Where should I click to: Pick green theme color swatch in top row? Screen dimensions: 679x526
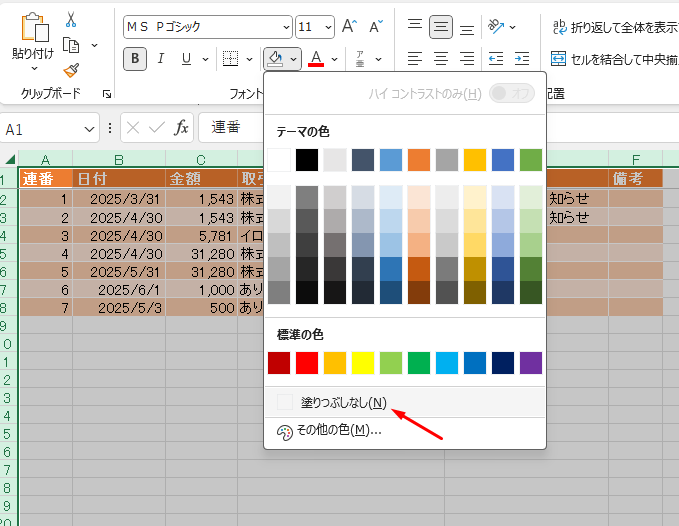click(531, 160)
